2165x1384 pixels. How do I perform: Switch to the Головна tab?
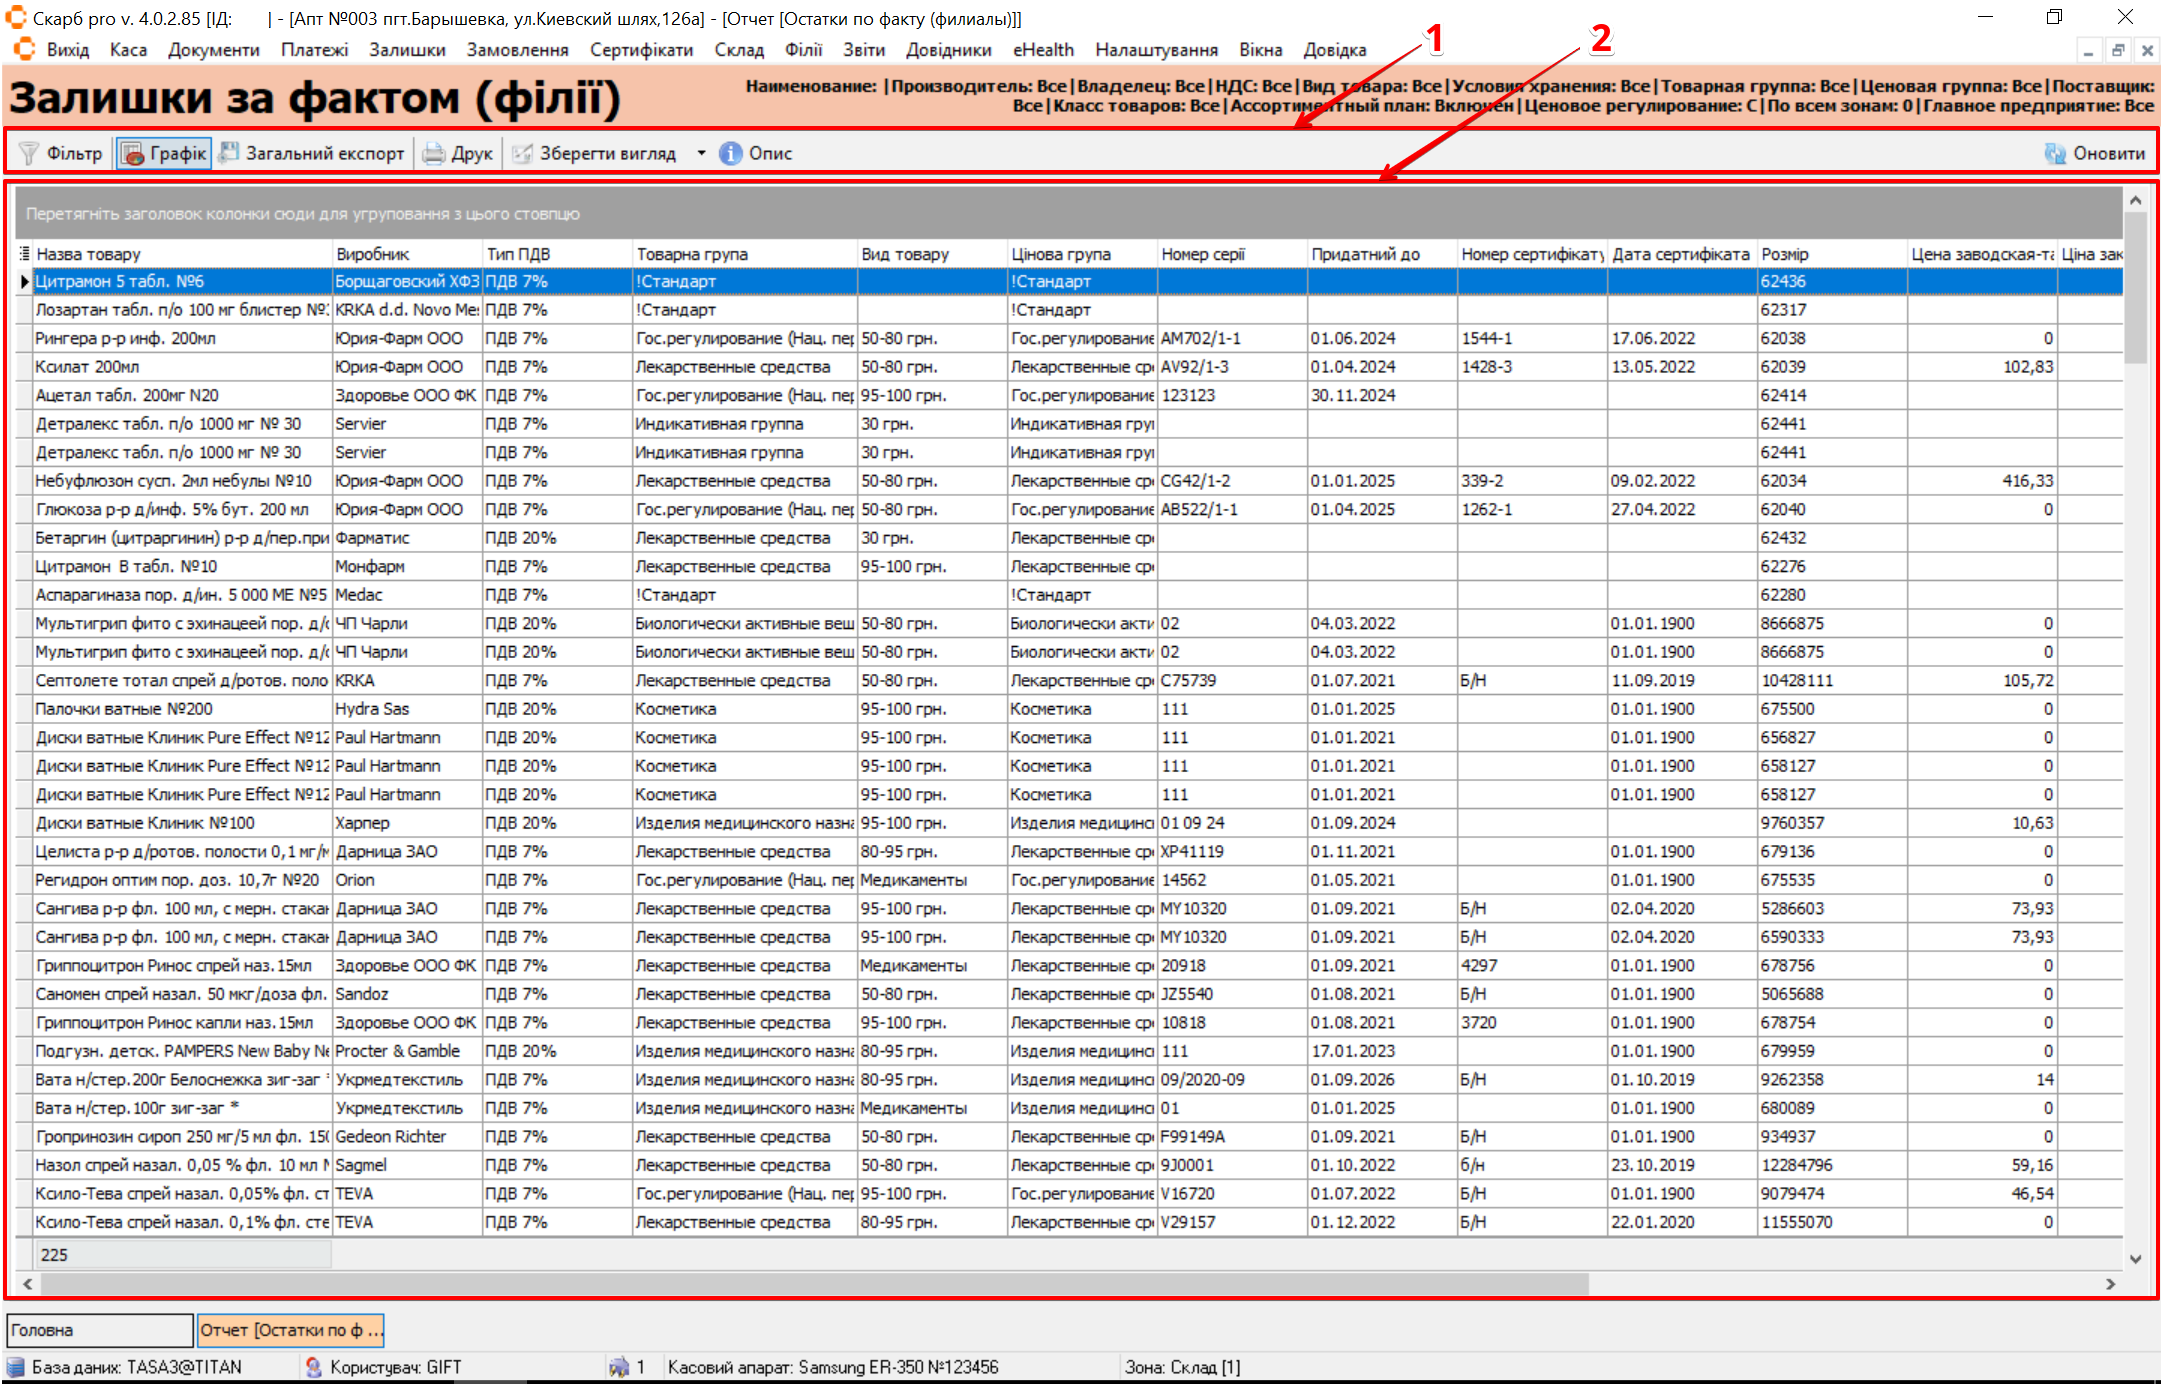coord(98,1330)
